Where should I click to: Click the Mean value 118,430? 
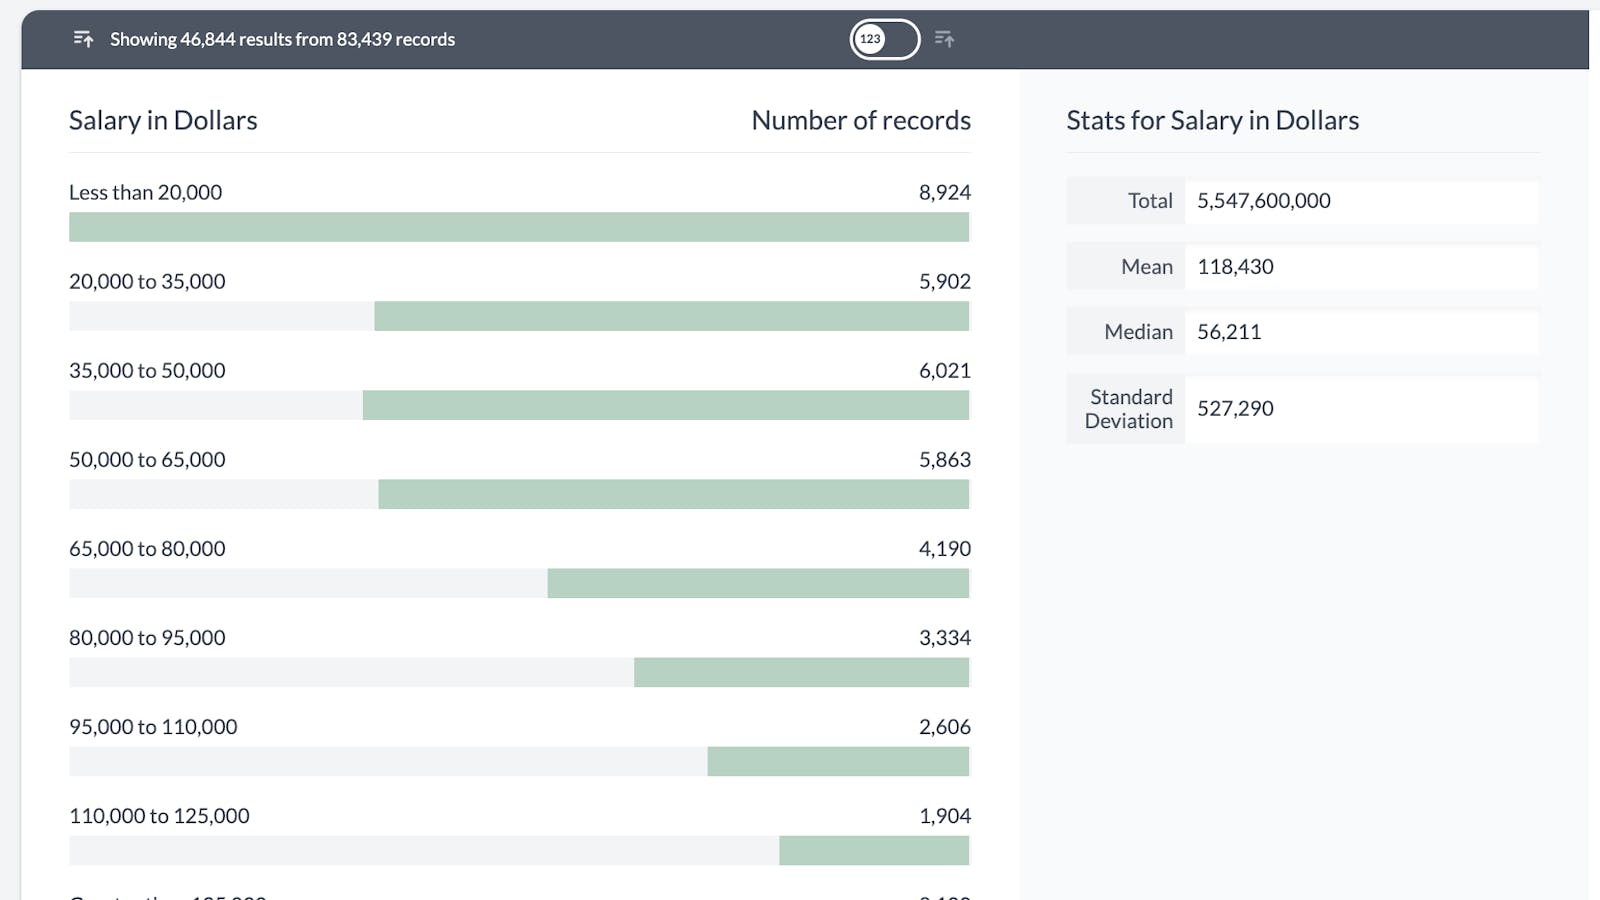1235,267
